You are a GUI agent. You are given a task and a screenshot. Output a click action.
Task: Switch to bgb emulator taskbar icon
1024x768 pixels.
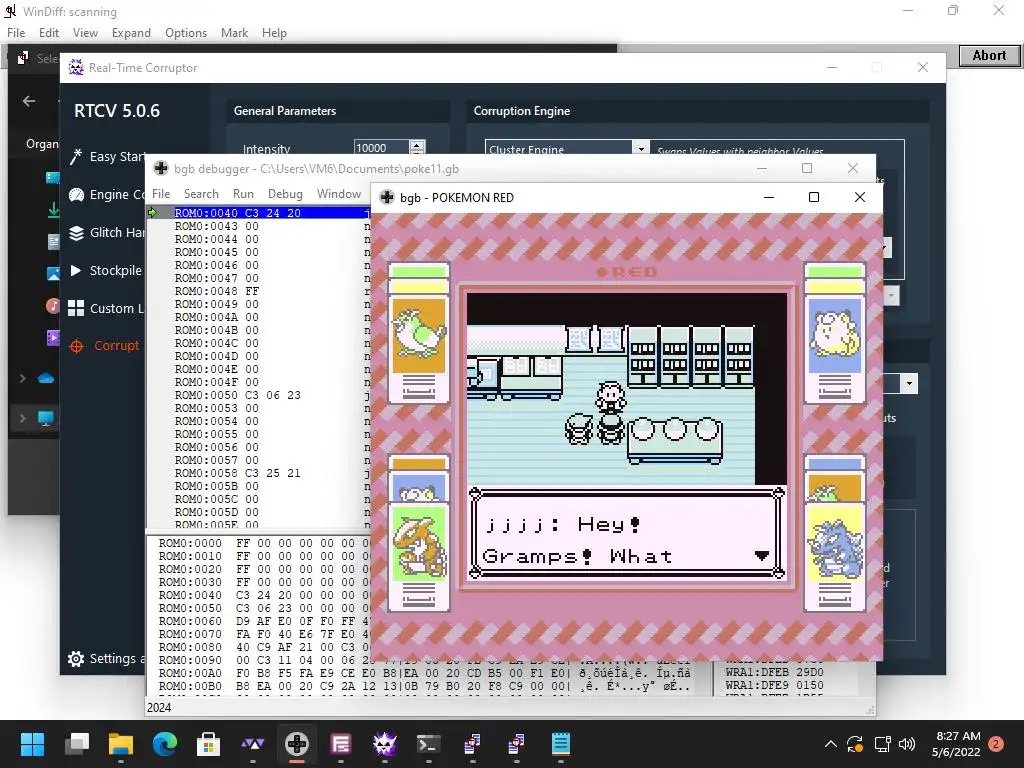pos(296,744)
